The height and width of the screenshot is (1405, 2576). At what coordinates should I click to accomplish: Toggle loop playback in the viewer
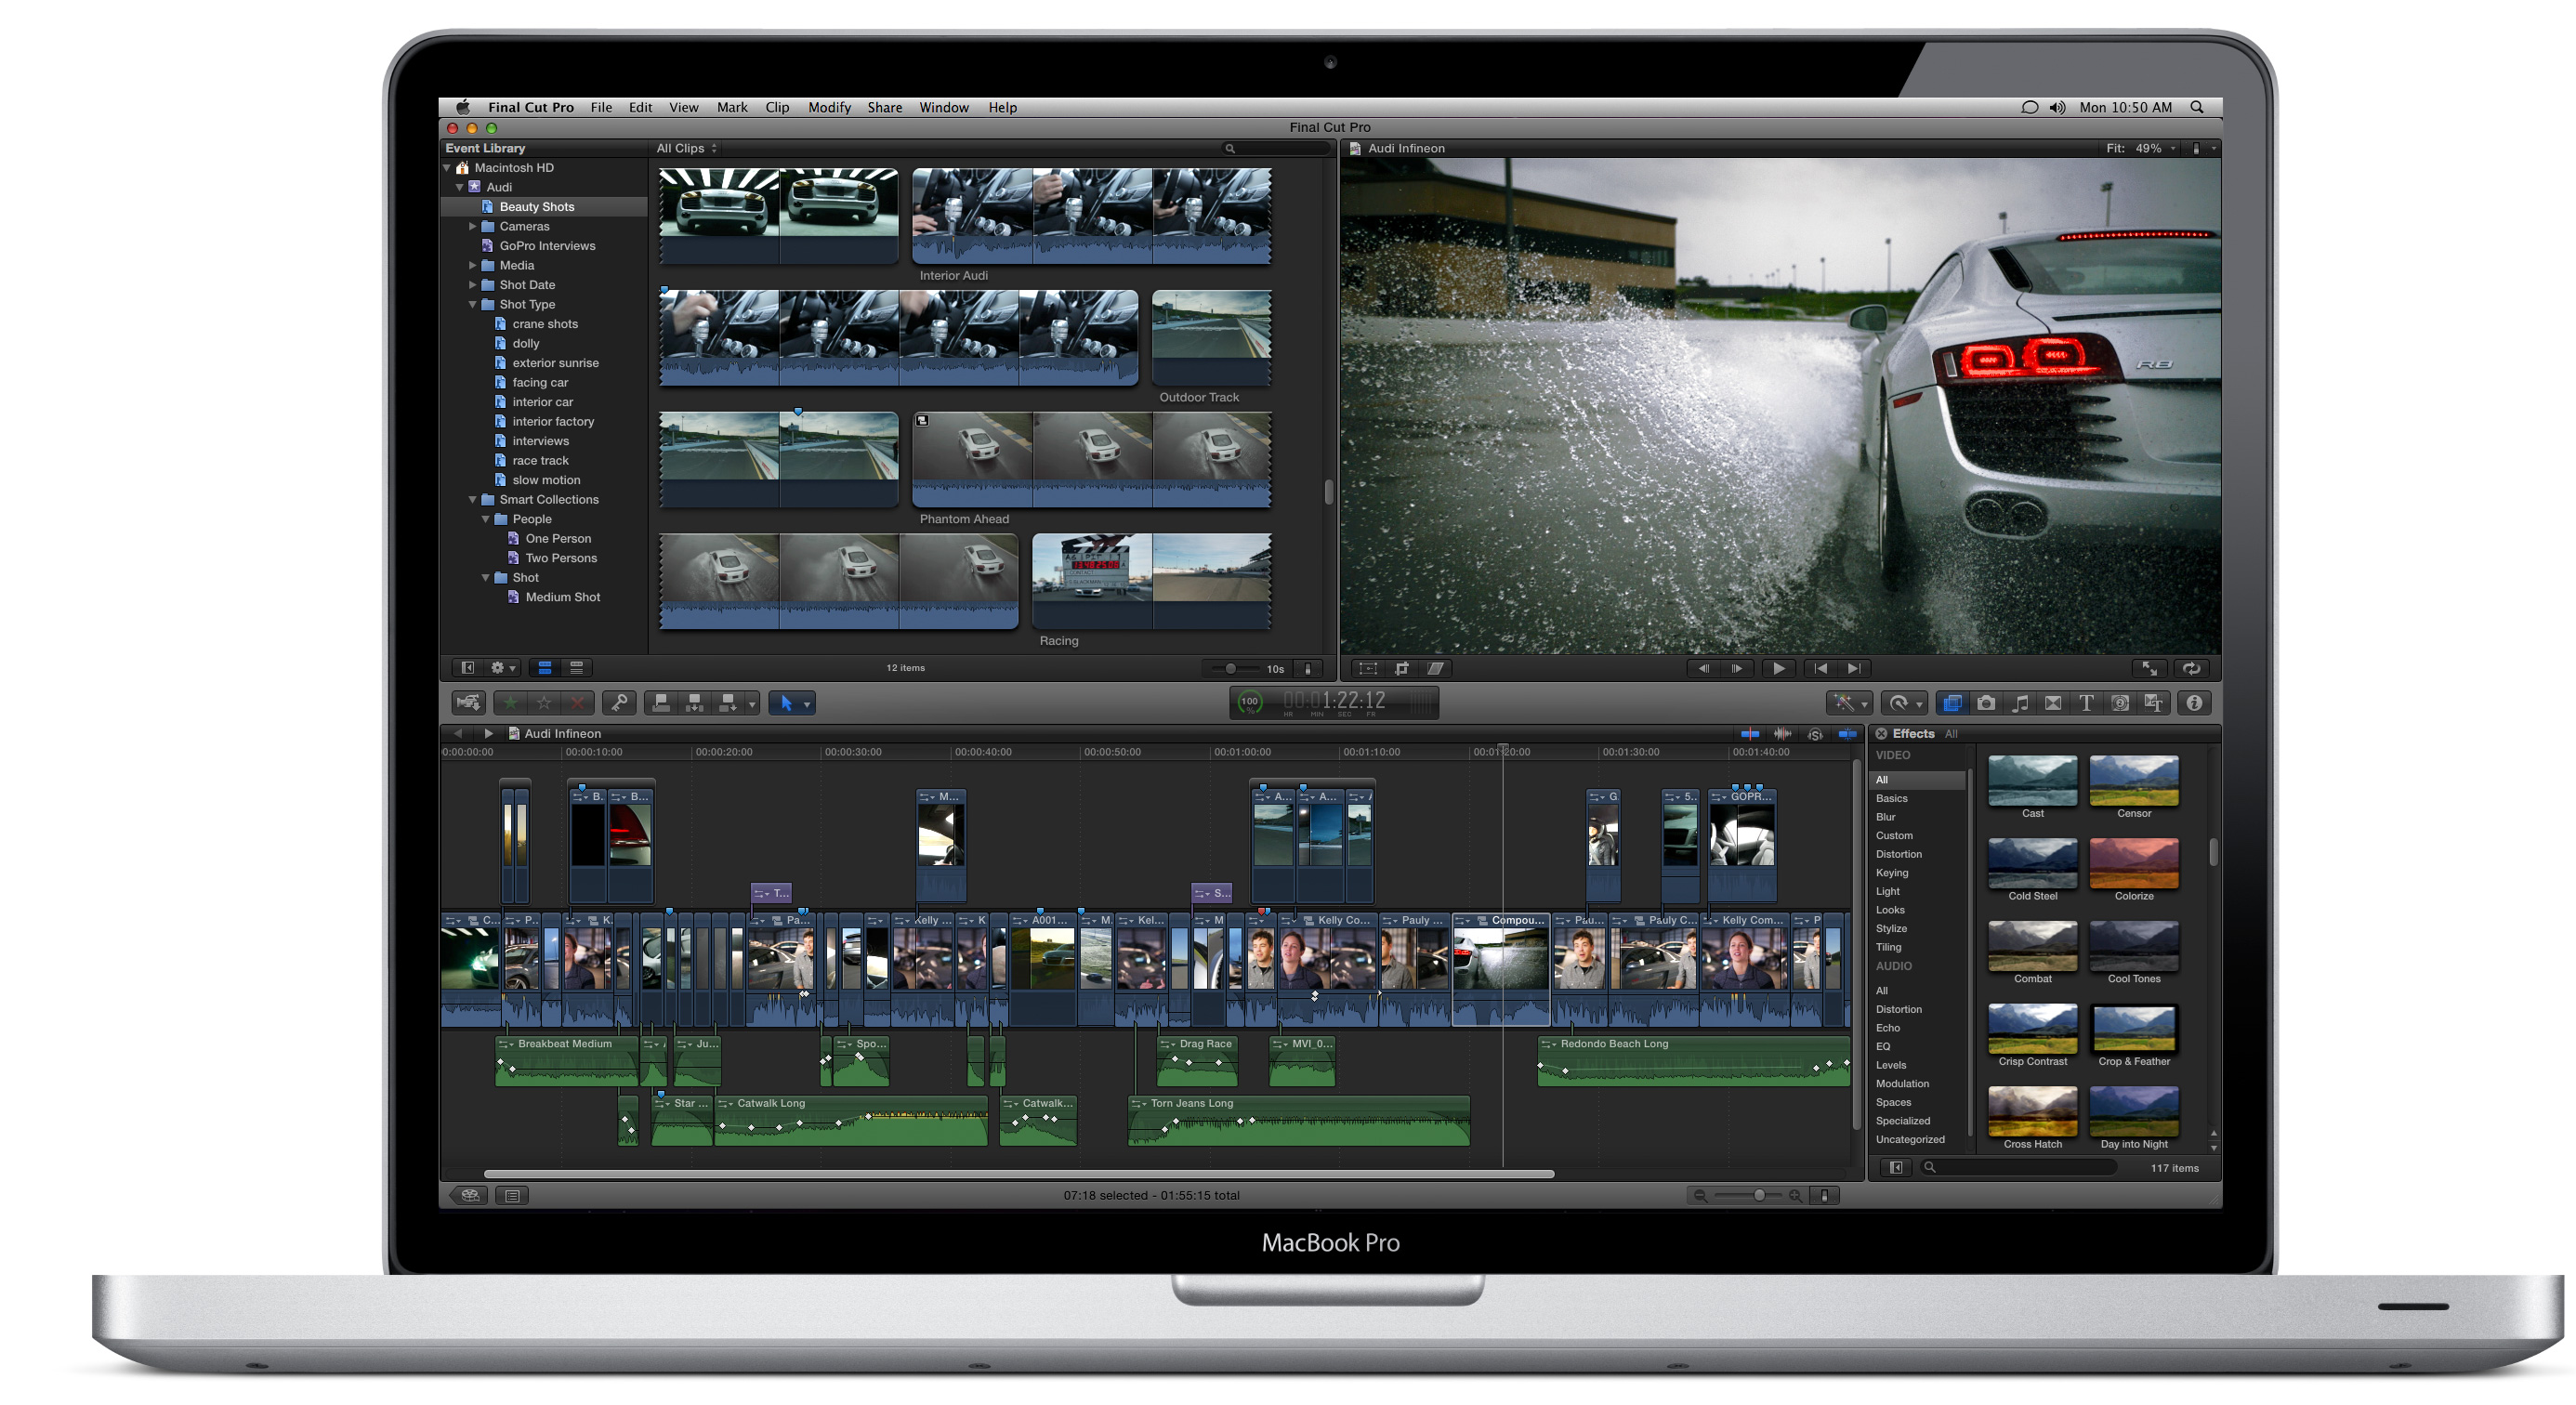pyautogui.click(x=2191, y=668)
